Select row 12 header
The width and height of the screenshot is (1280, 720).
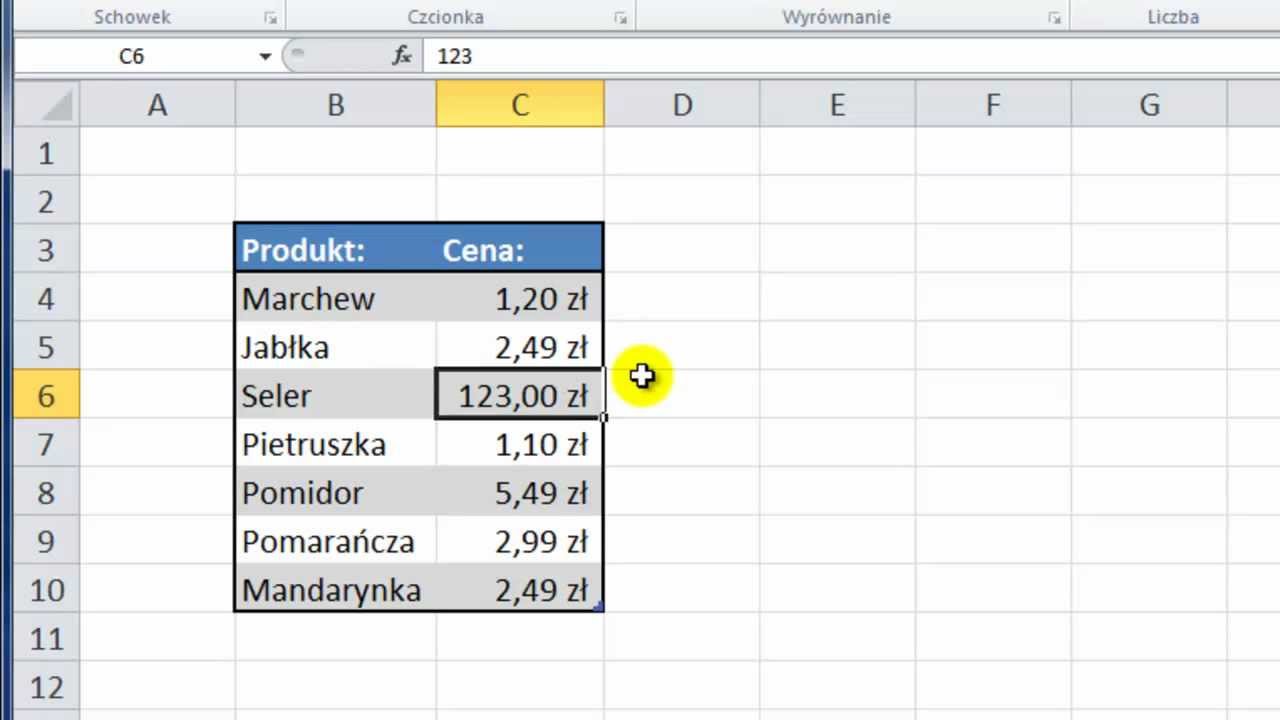47,686
